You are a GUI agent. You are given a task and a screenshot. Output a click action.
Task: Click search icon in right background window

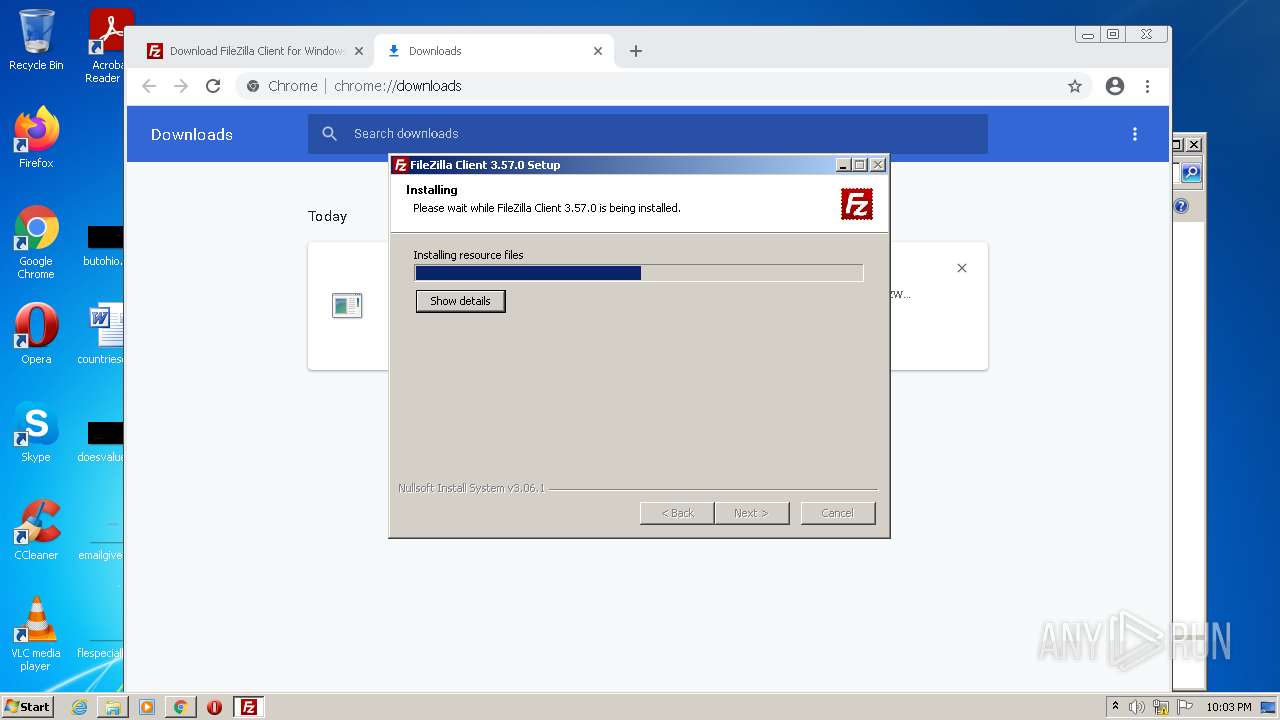[1191, 173]
